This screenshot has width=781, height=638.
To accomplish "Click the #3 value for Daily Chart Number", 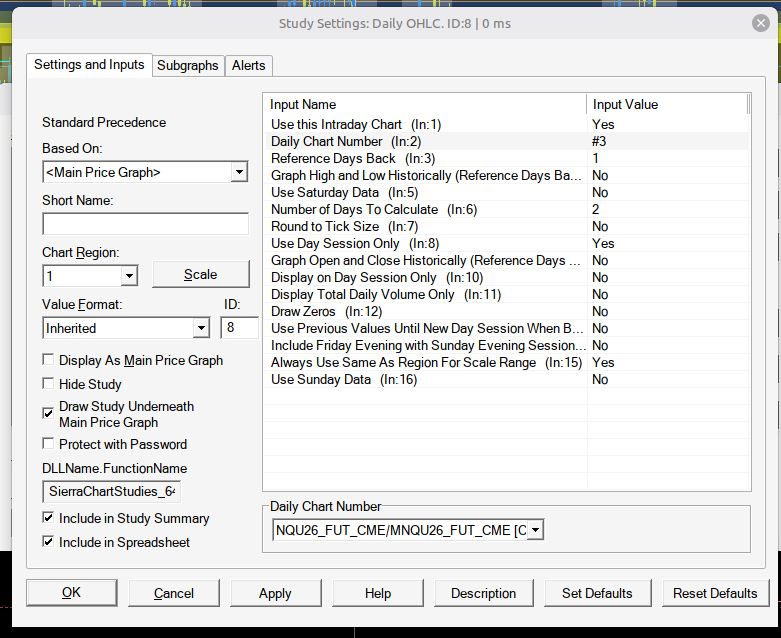I will click(599, 141).
